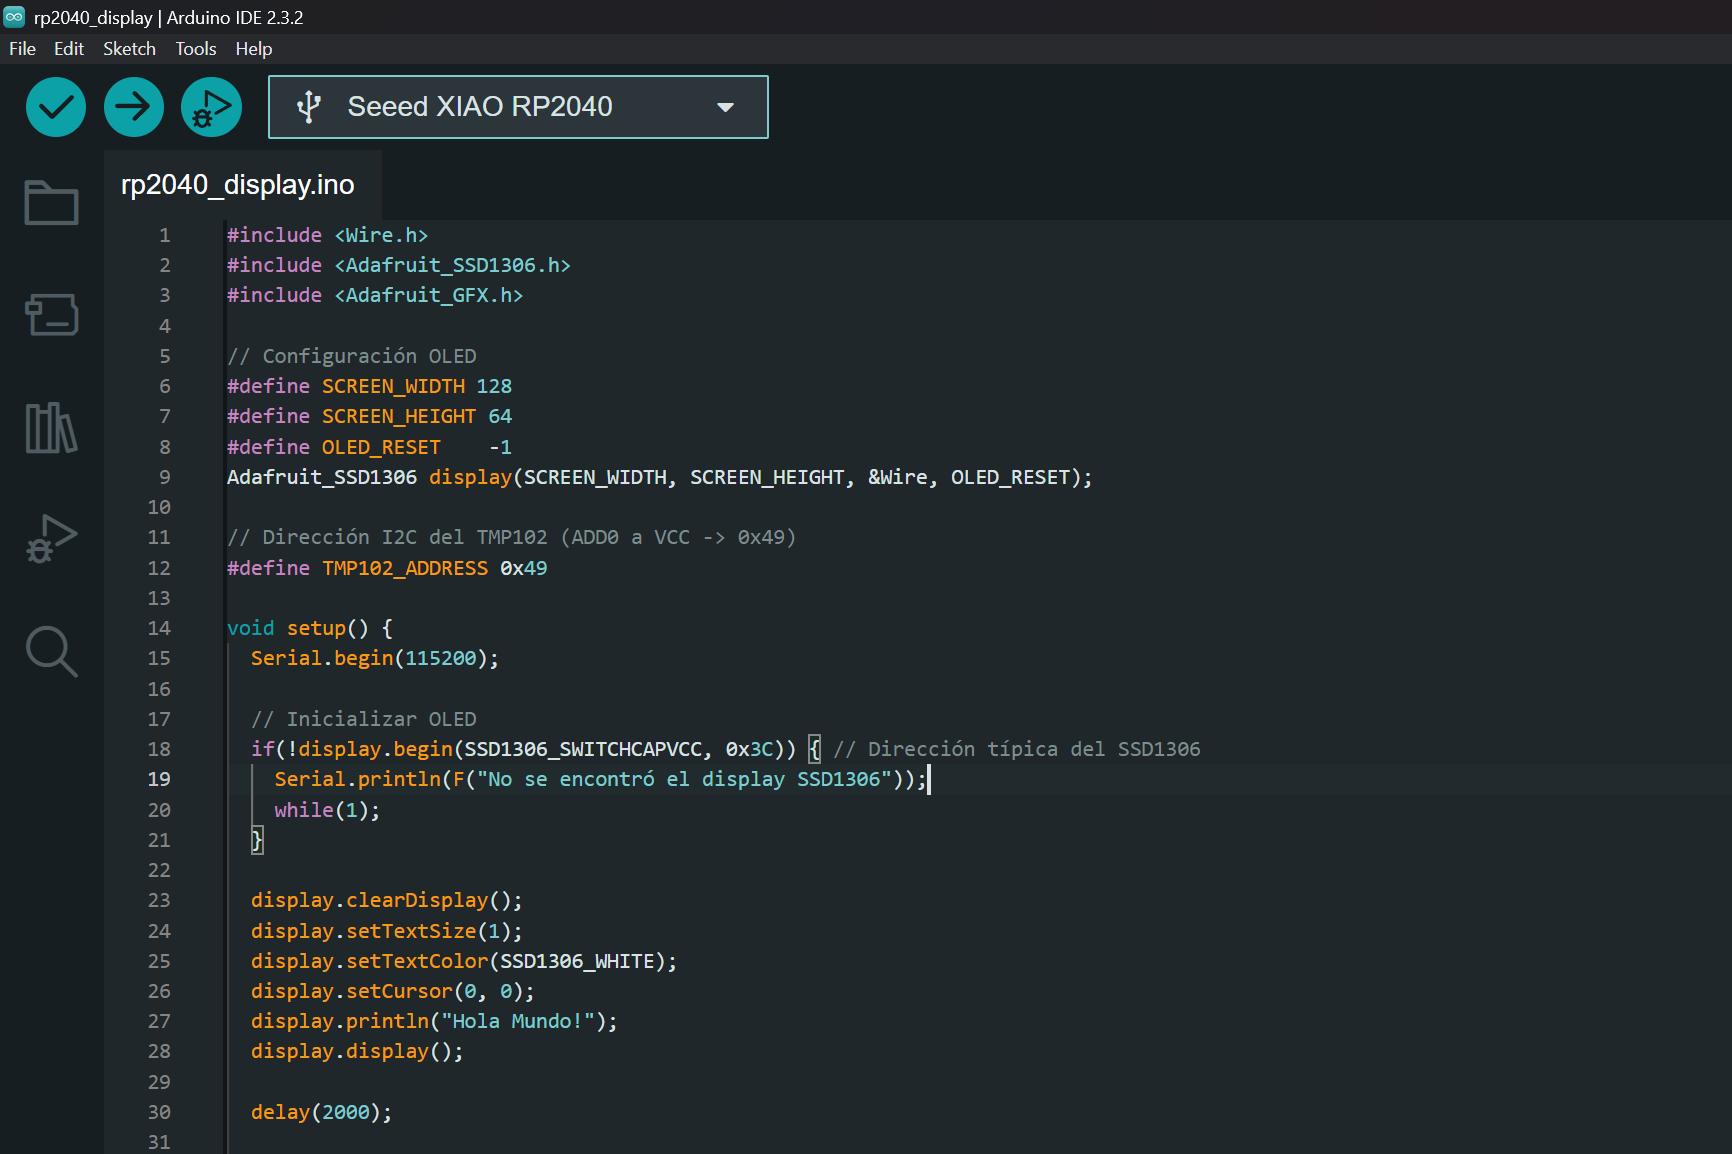Start debugging with the toolbar debug button
The height and width of the screenshot is (1154, 1732).
pyautogui.click(x=211, y=107)
